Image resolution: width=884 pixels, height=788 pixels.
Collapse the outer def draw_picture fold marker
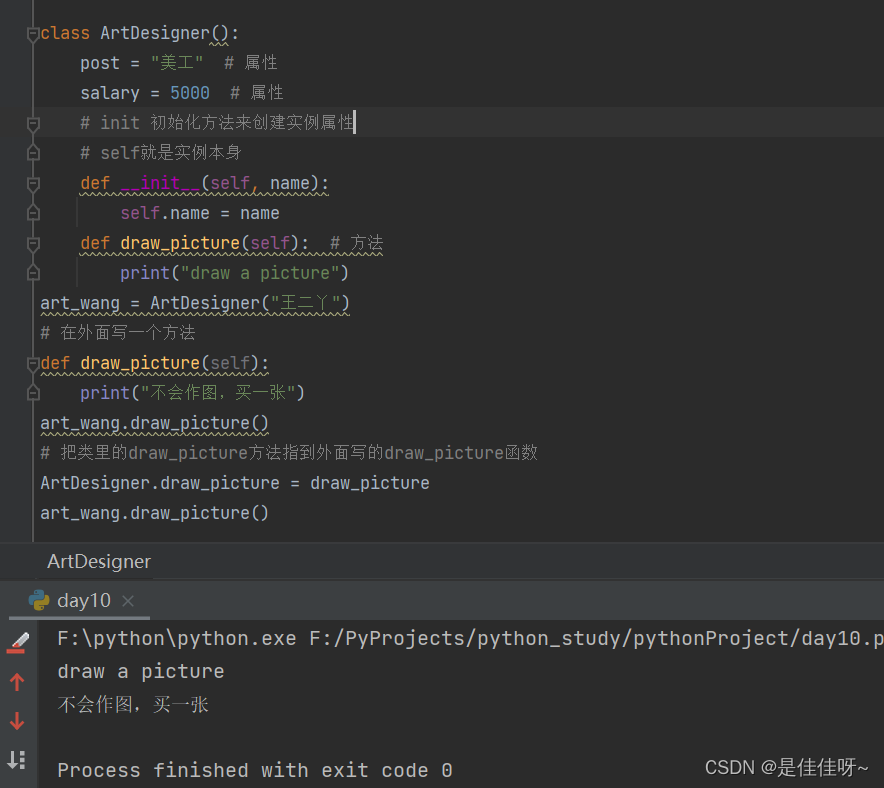pyautogui.click(x=33, y=364)
